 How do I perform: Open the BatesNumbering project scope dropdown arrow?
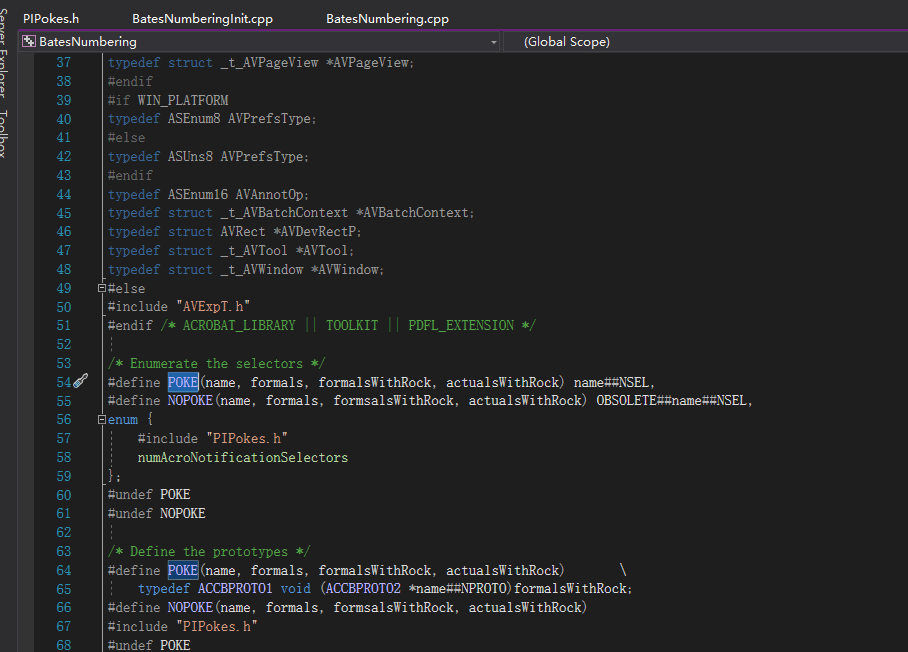[494, 42]
